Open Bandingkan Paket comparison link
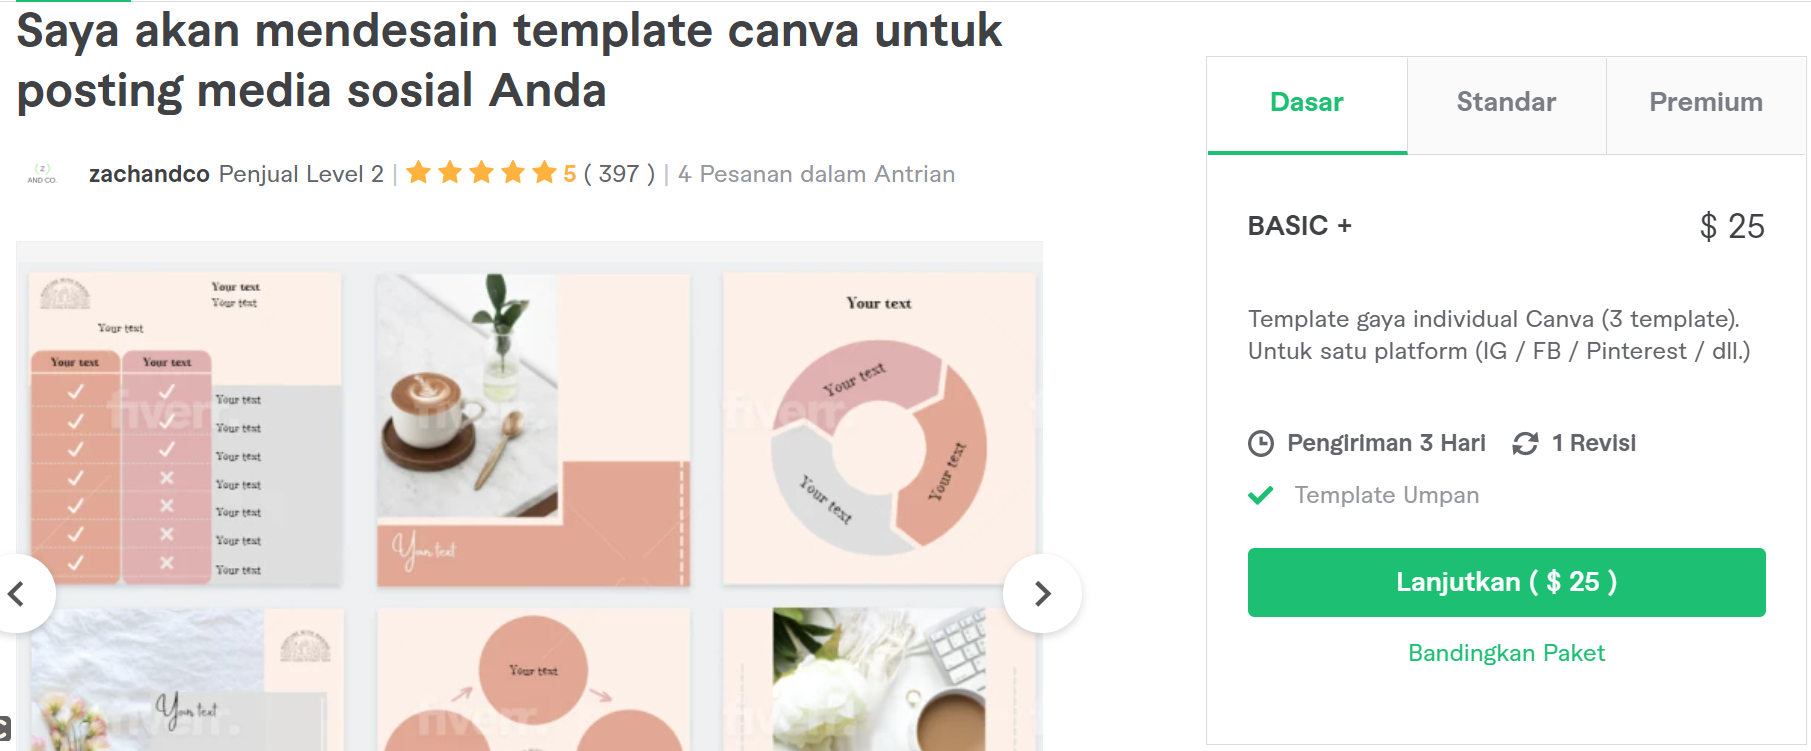Image resolution: width=1811 pixels, height=751 pixels. pos(1506,652)
